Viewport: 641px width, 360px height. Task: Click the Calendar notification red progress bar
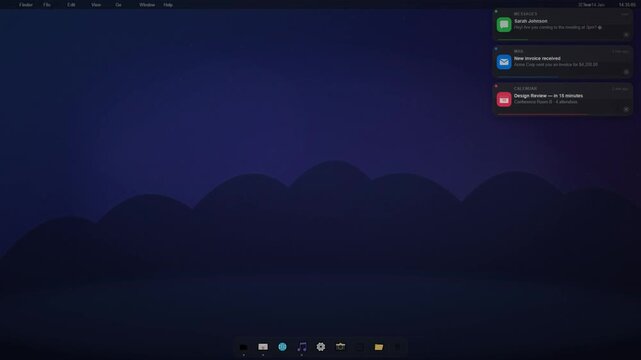(543, 114)
